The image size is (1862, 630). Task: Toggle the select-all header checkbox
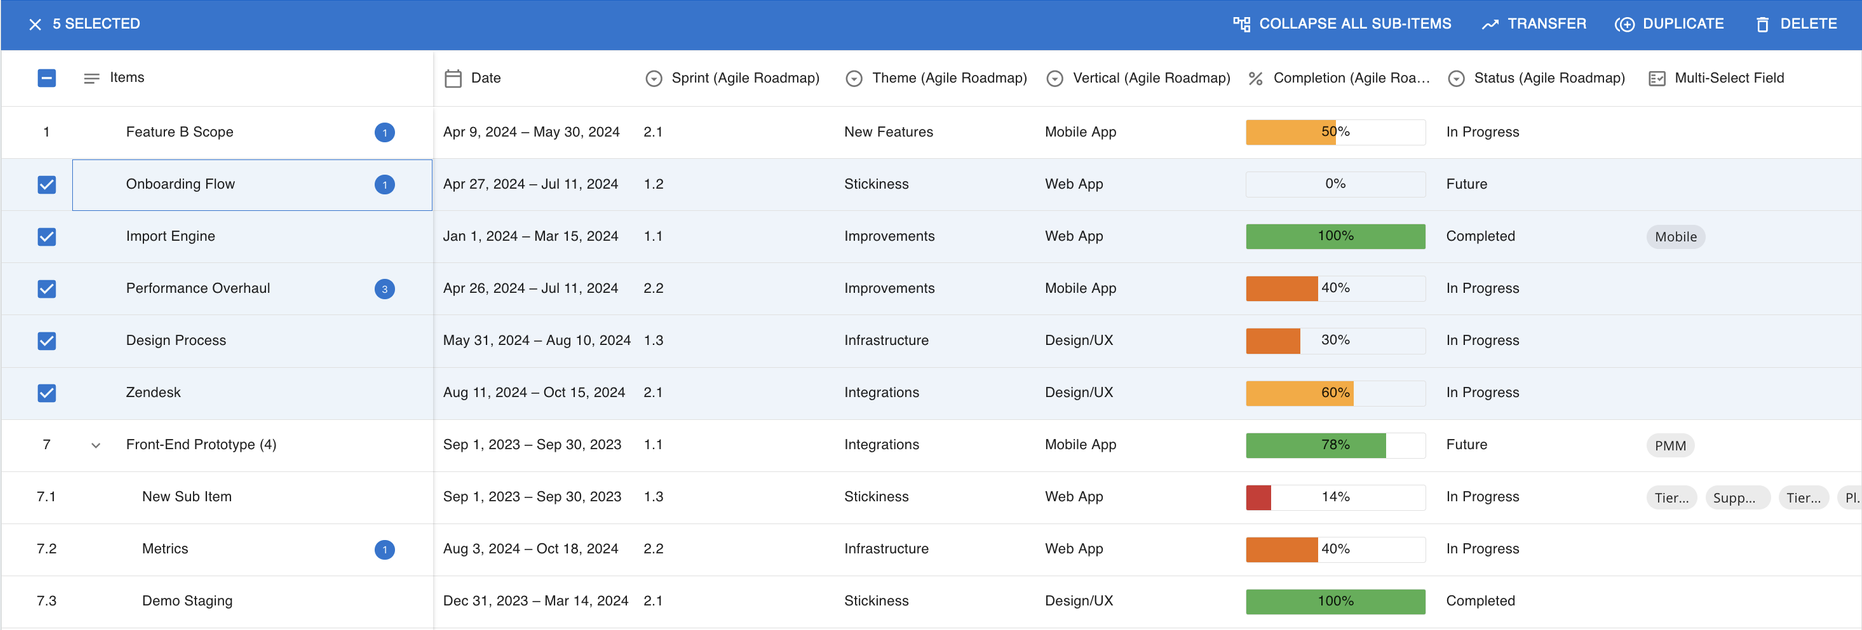47,78
